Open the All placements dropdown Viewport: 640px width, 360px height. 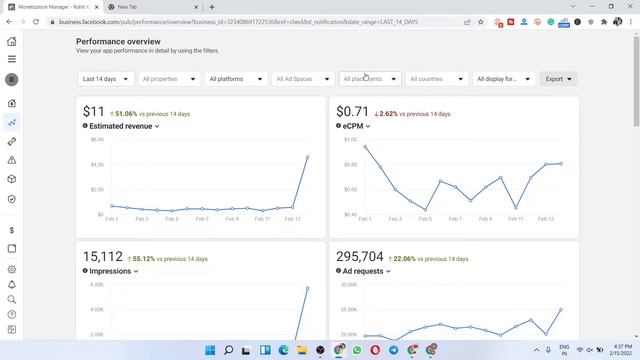[370, 79]
